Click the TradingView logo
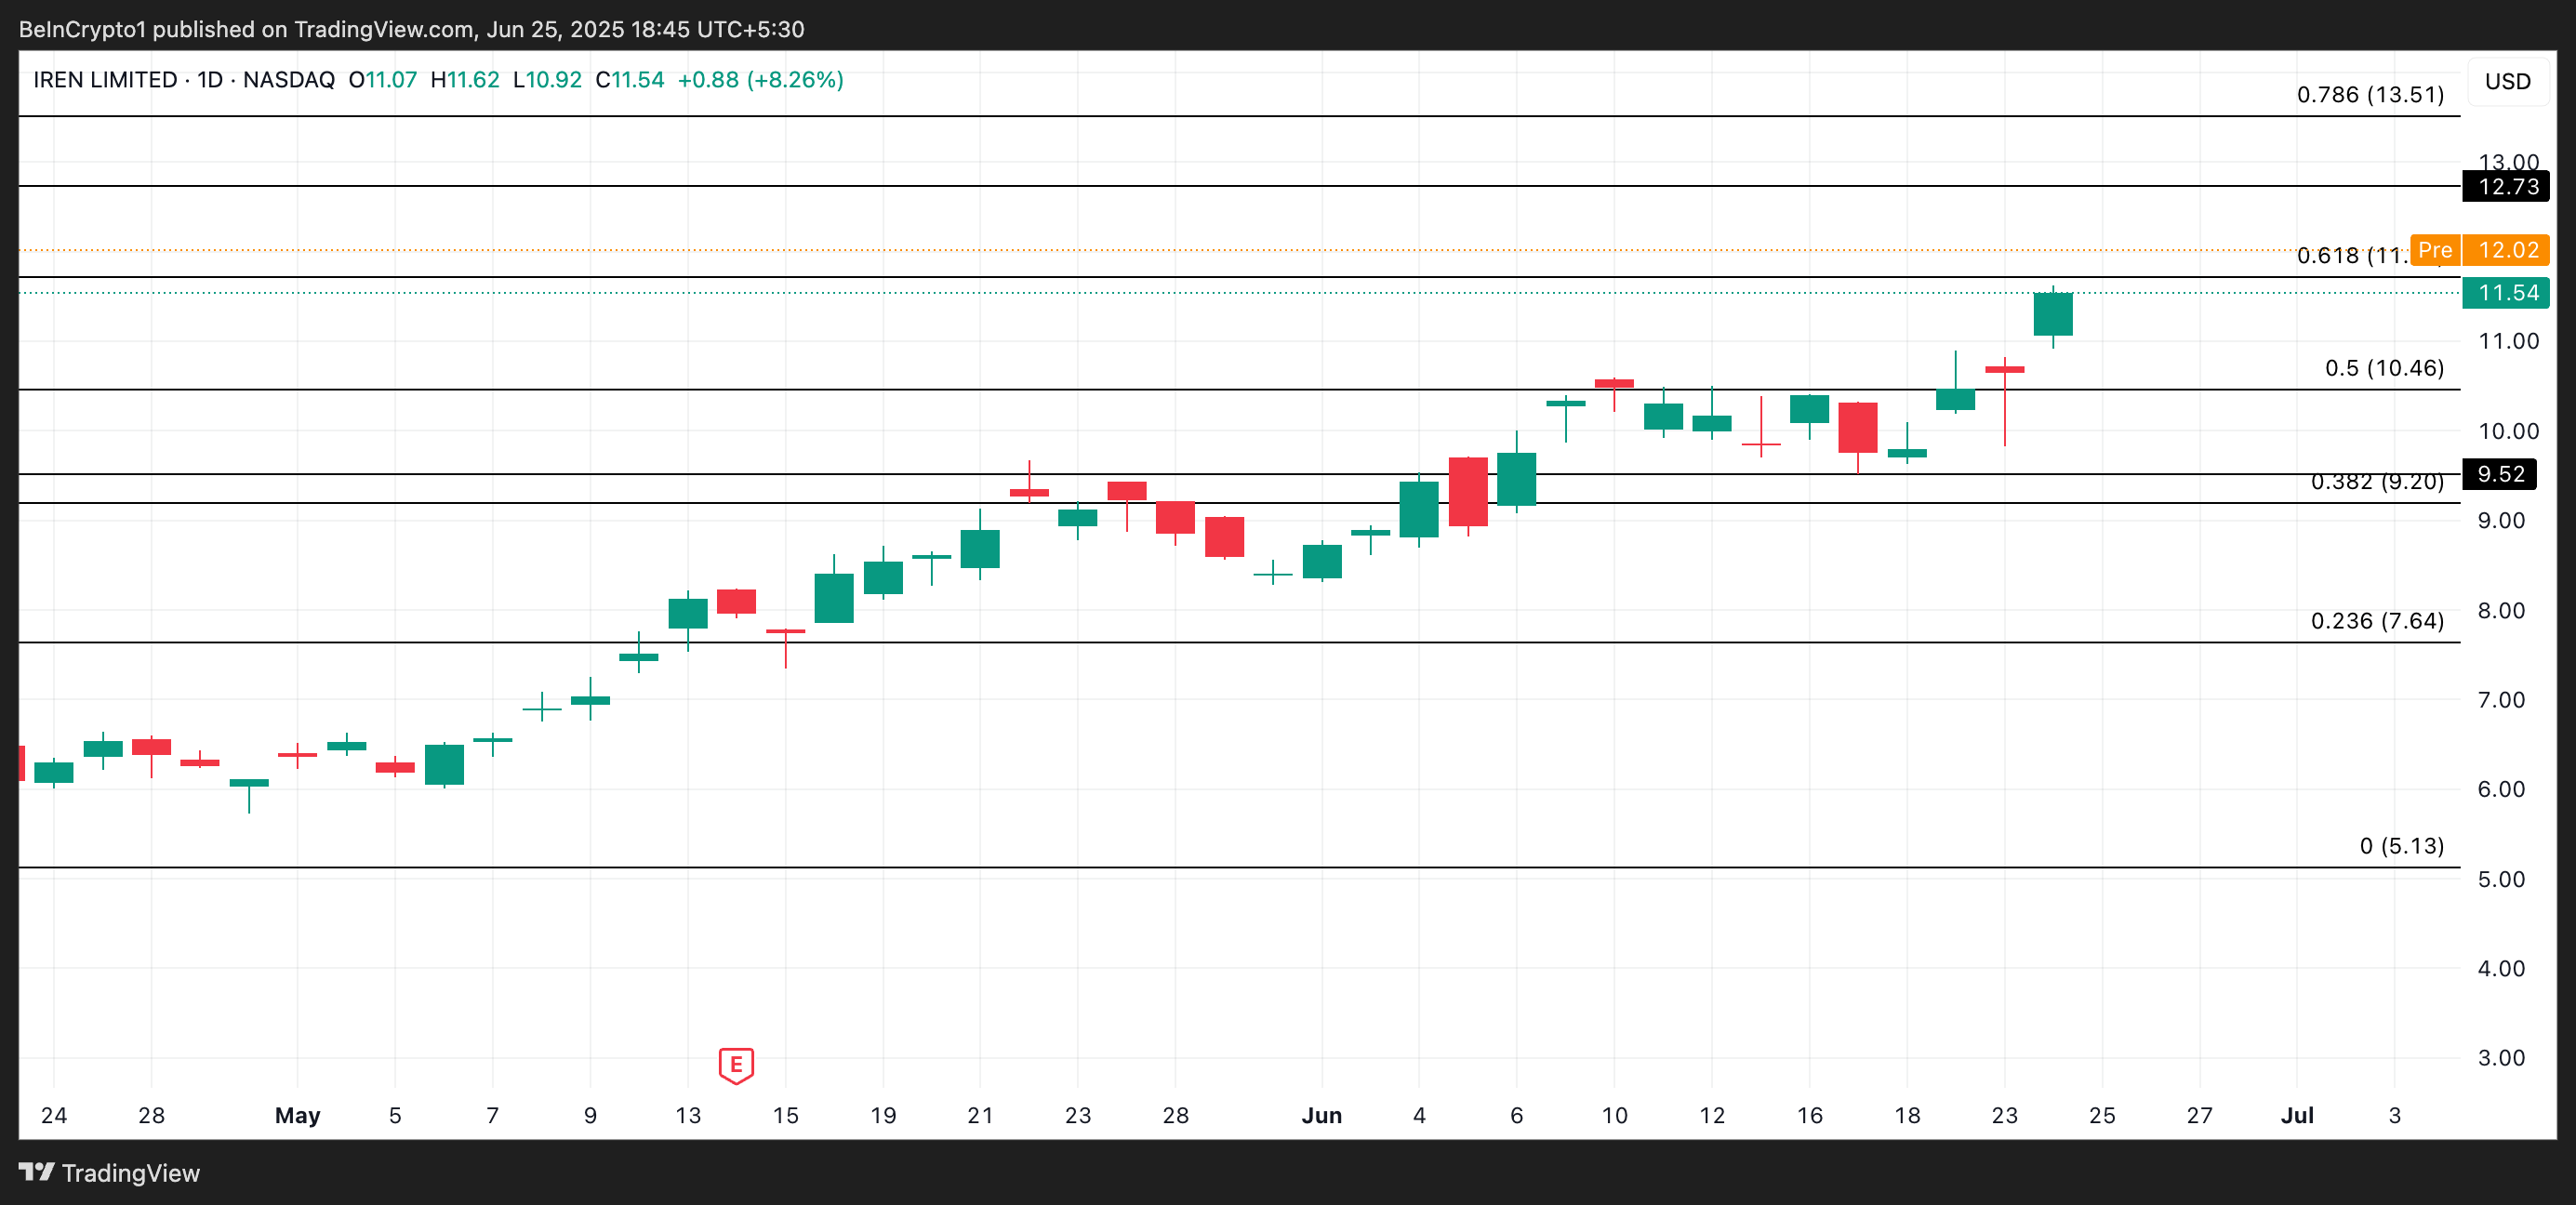The height and width of the screenshot is (1205, 2576). tap(109, 1172)
